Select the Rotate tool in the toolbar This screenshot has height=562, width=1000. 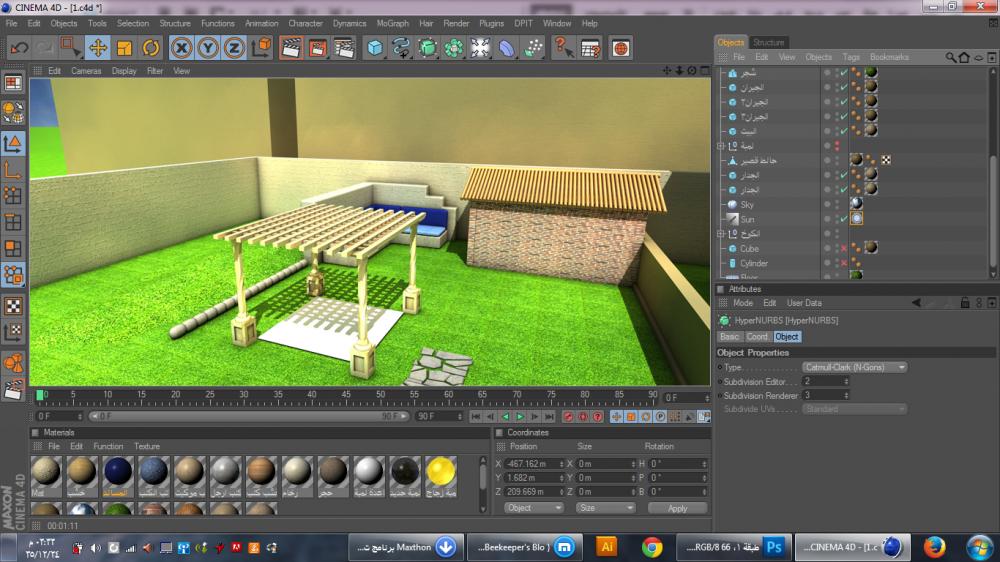[x=150, y=47]
